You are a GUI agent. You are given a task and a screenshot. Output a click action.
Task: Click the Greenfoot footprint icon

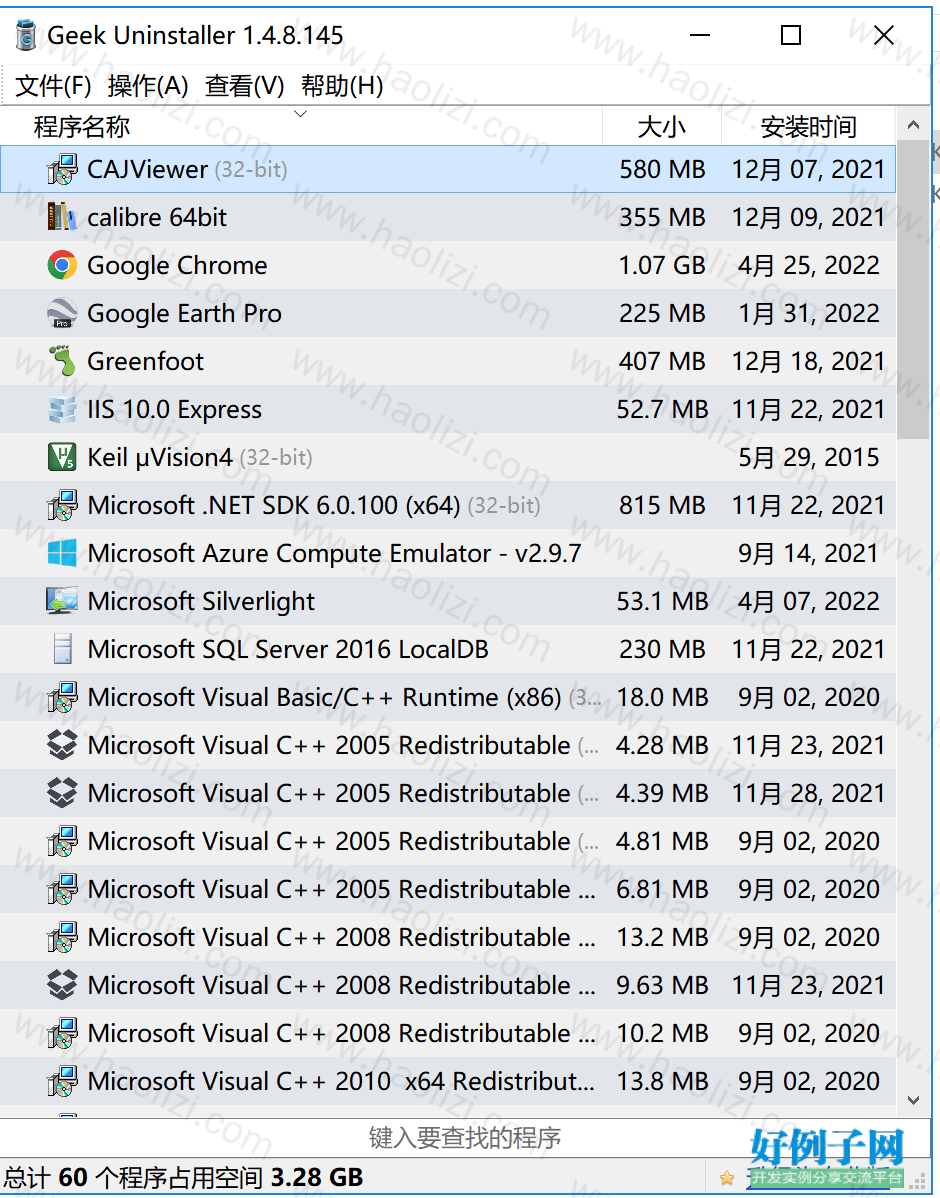tap(62, 361)
